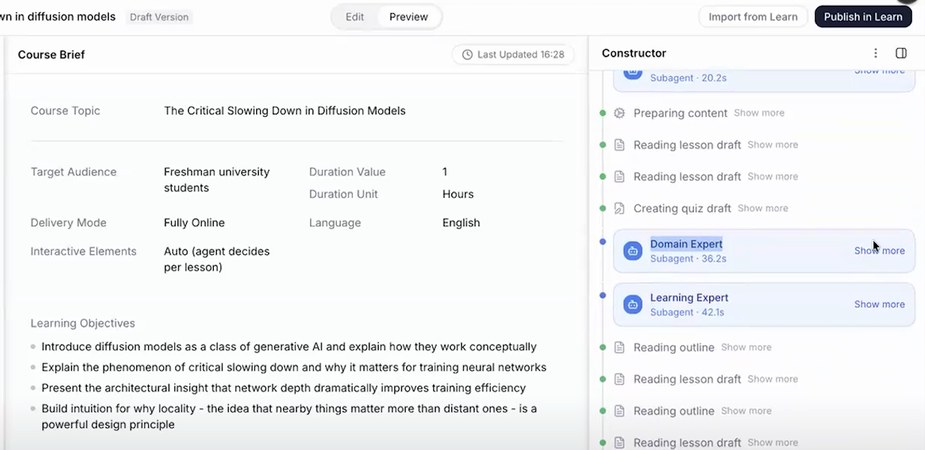The image size is (925, 450).
Task: Click the Delivery Mode value Fully Online
Action: pyautogui.click(x=194, y=223)
